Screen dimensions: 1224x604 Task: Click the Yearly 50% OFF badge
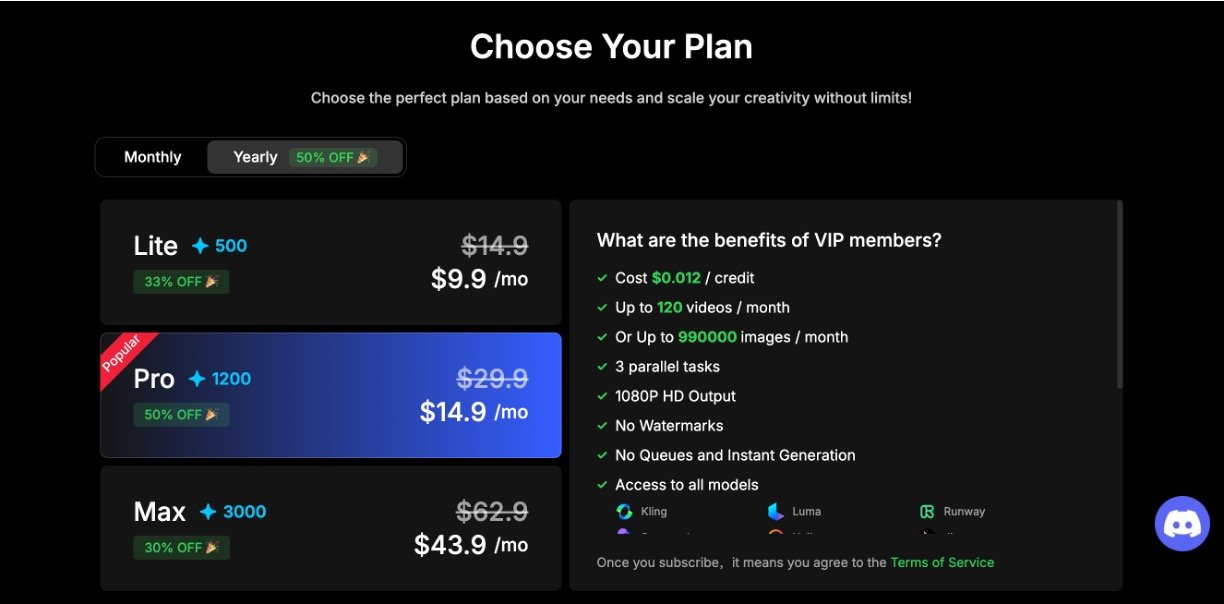(x=333, y=158)
